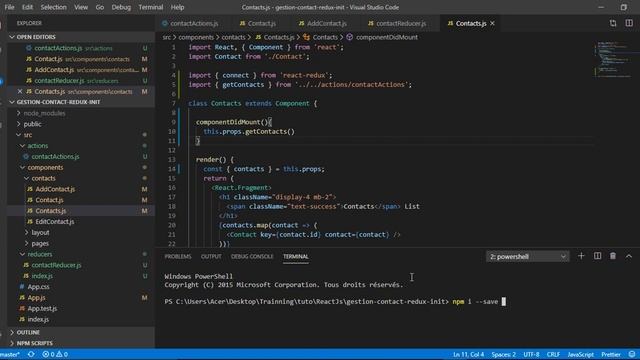
Task: Expand the layout folder
Action: pos(40,232)
